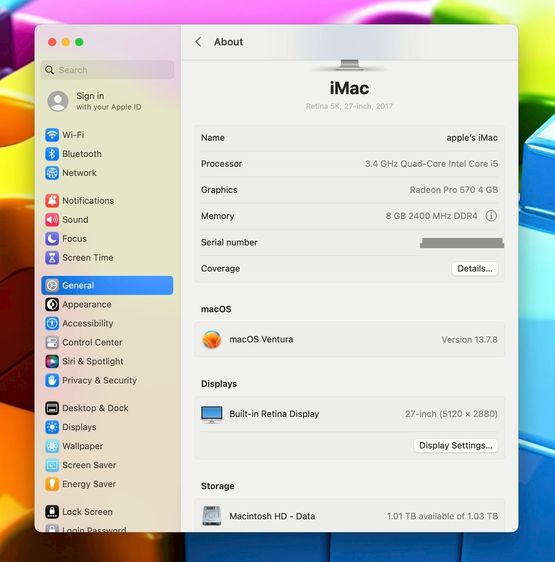Click the Energy Saver bulb icon
Screen dimensions: 555x562
[52, 484]
